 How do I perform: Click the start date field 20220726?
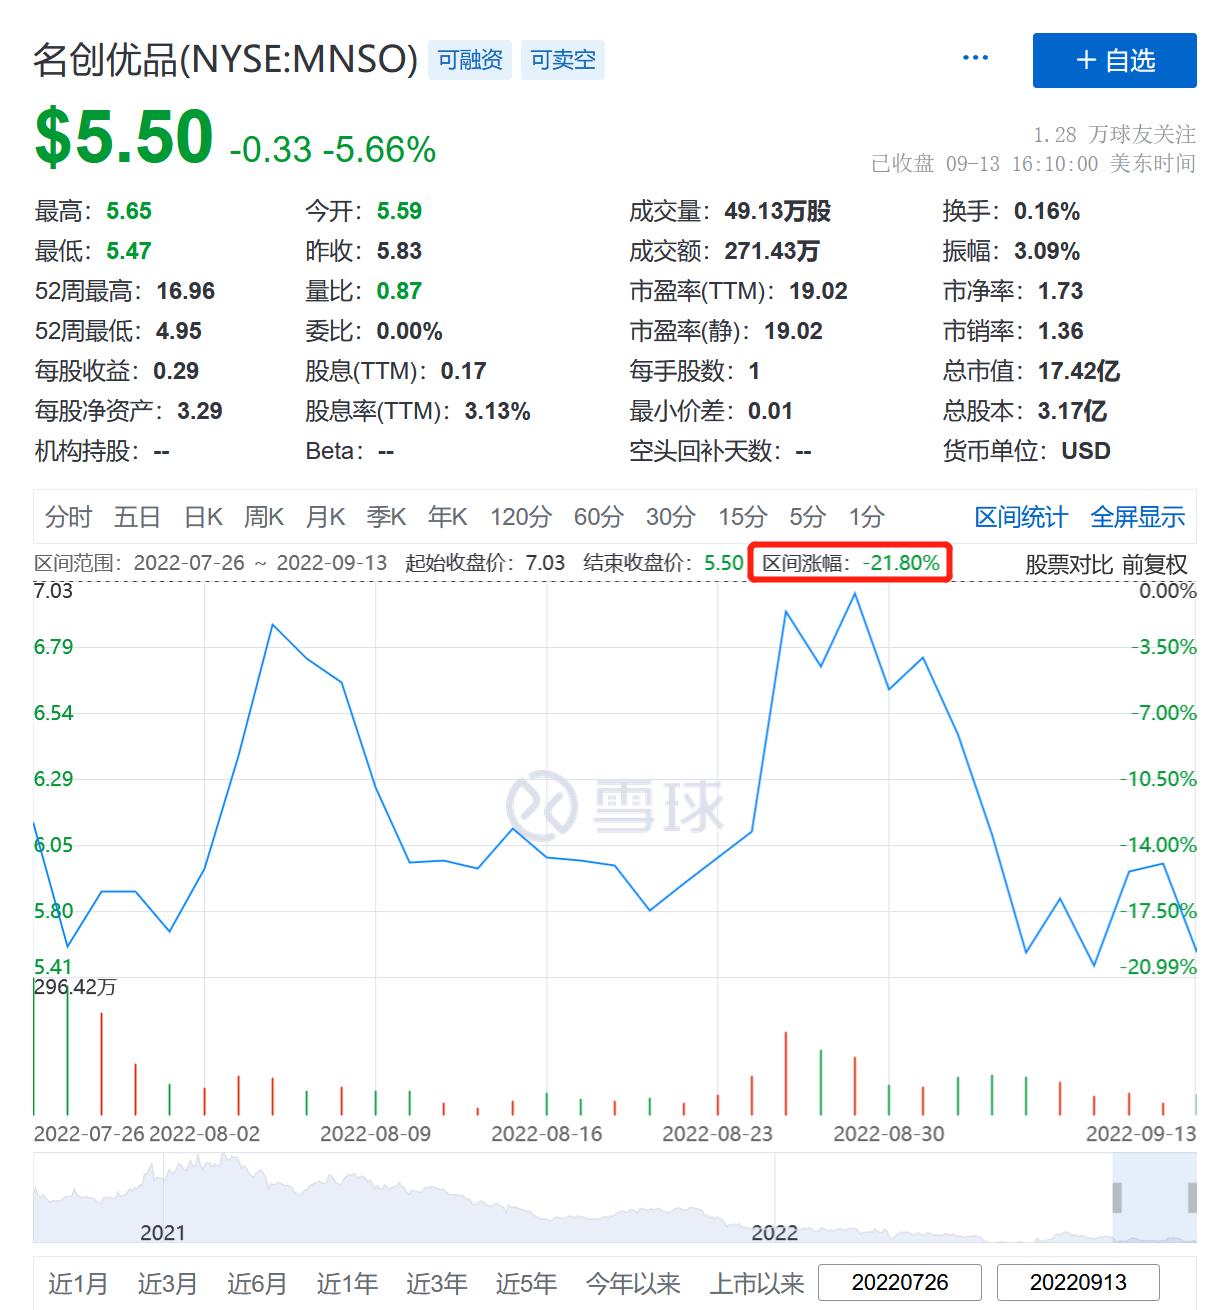click(900, 1282)
